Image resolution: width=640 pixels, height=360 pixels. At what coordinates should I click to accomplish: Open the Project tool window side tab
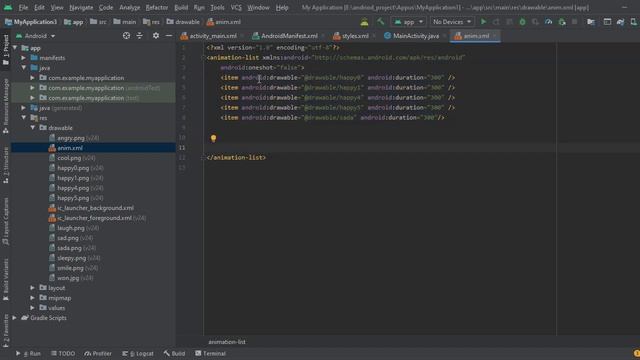(x=6, y=49)
